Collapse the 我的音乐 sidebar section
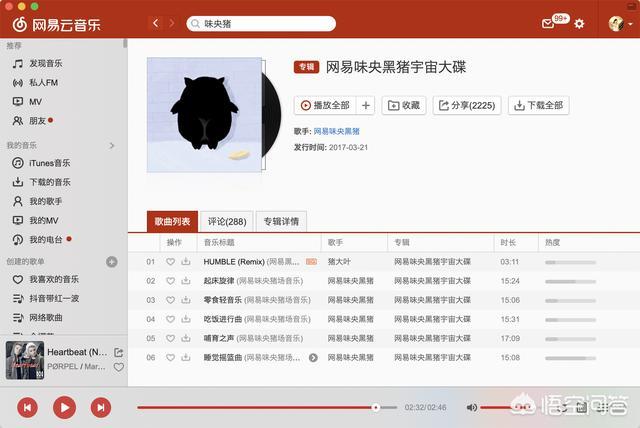This screenshot has width=640, height=428. (111, 145)
